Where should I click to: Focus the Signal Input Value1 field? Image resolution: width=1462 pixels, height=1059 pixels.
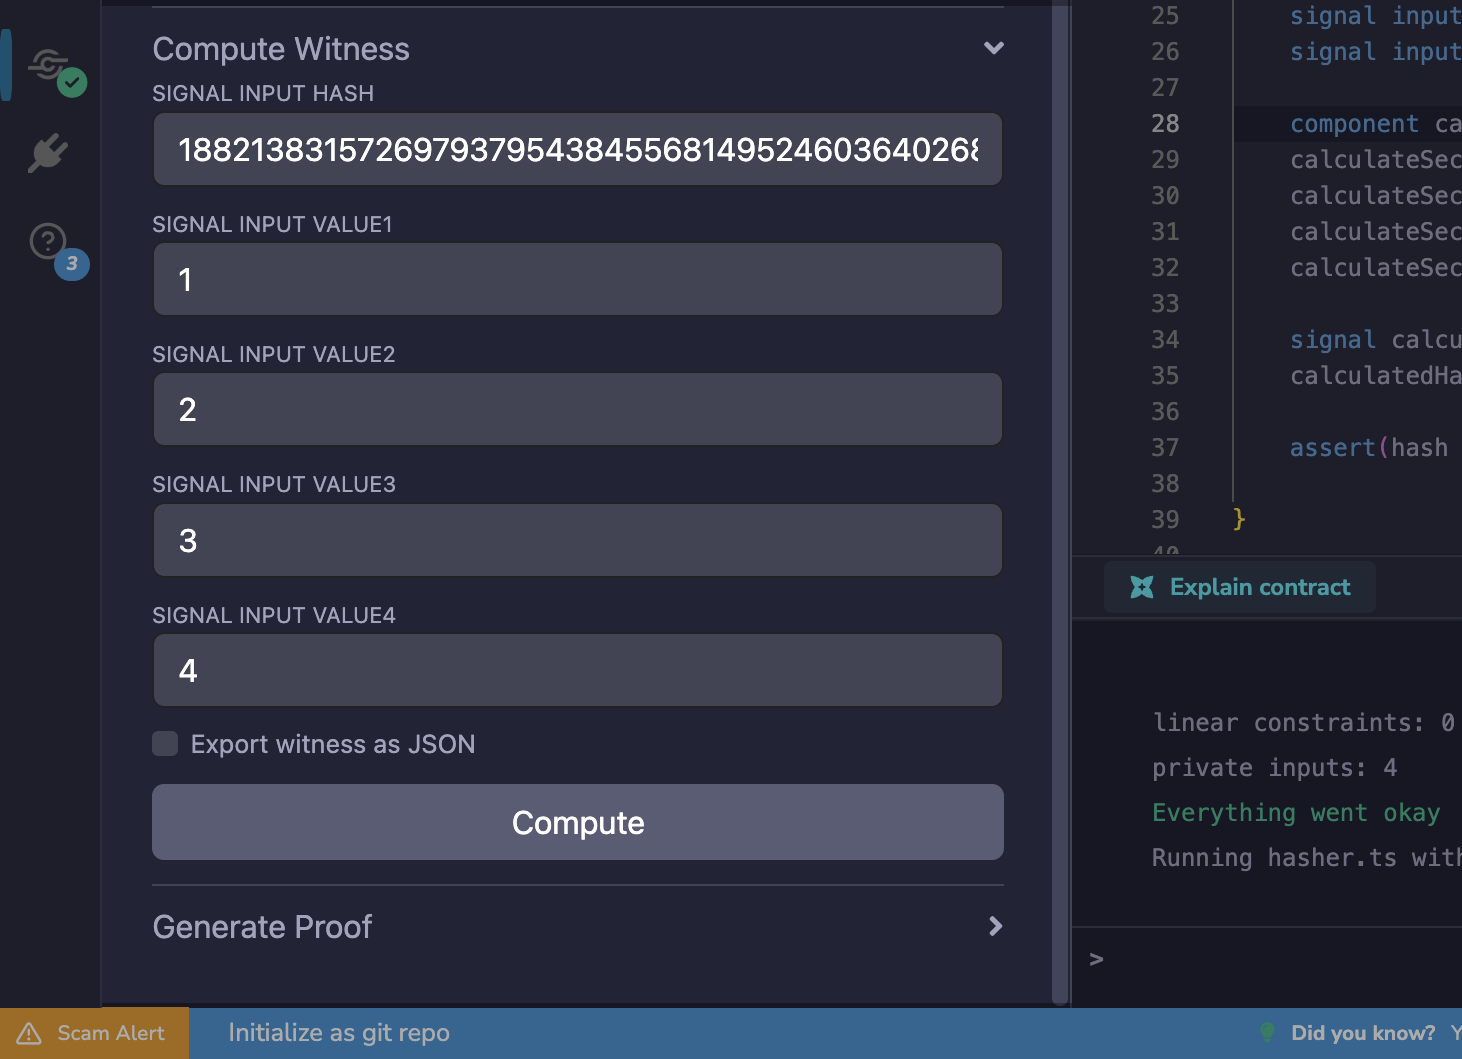pyautogui.click(x=578, y=279)
